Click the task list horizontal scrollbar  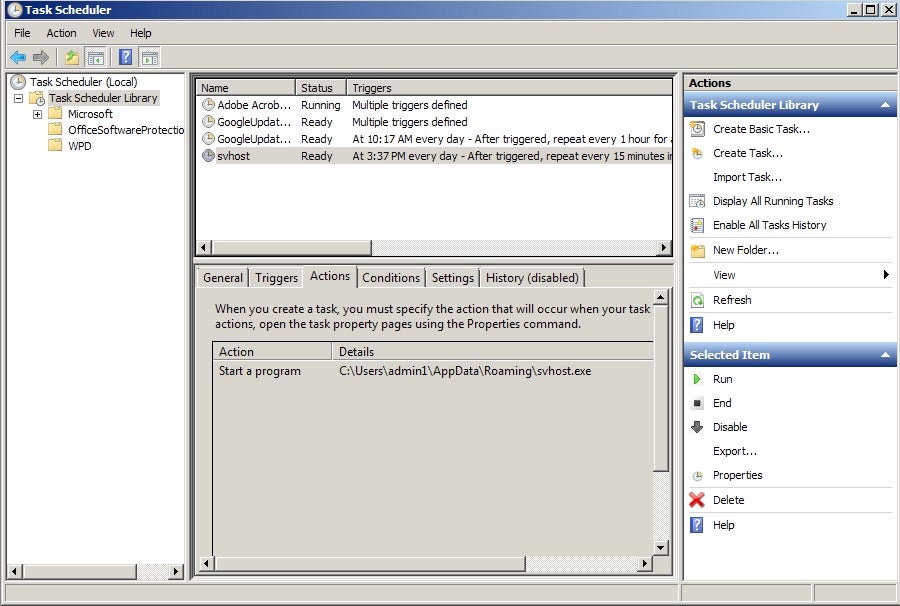(x=290, y=247)
